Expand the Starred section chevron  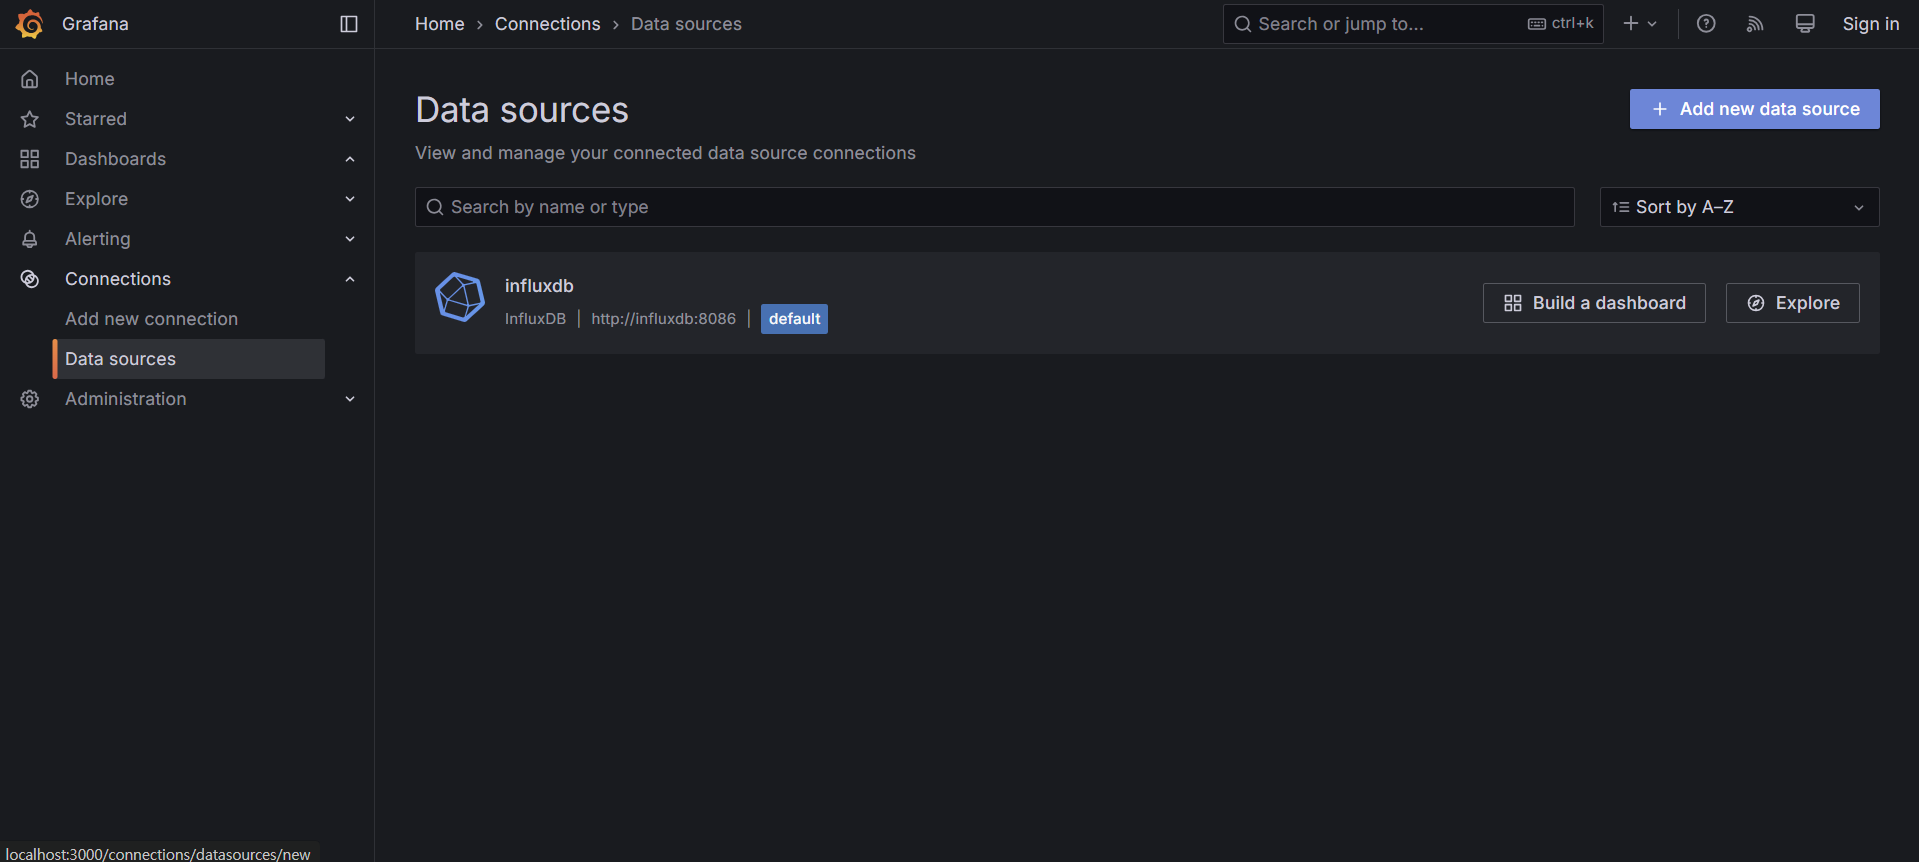(350, 119)
